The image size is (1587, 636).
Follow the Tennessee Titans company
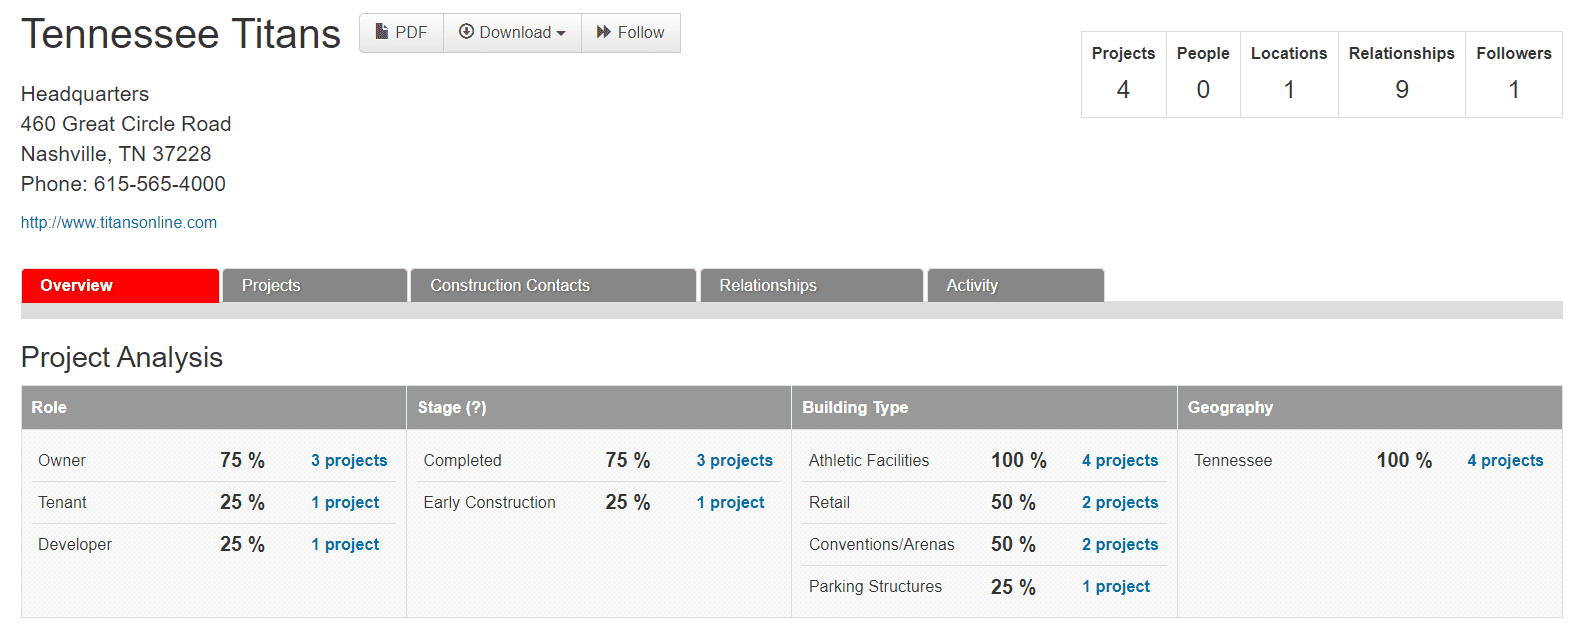click(x=631, y=33)
